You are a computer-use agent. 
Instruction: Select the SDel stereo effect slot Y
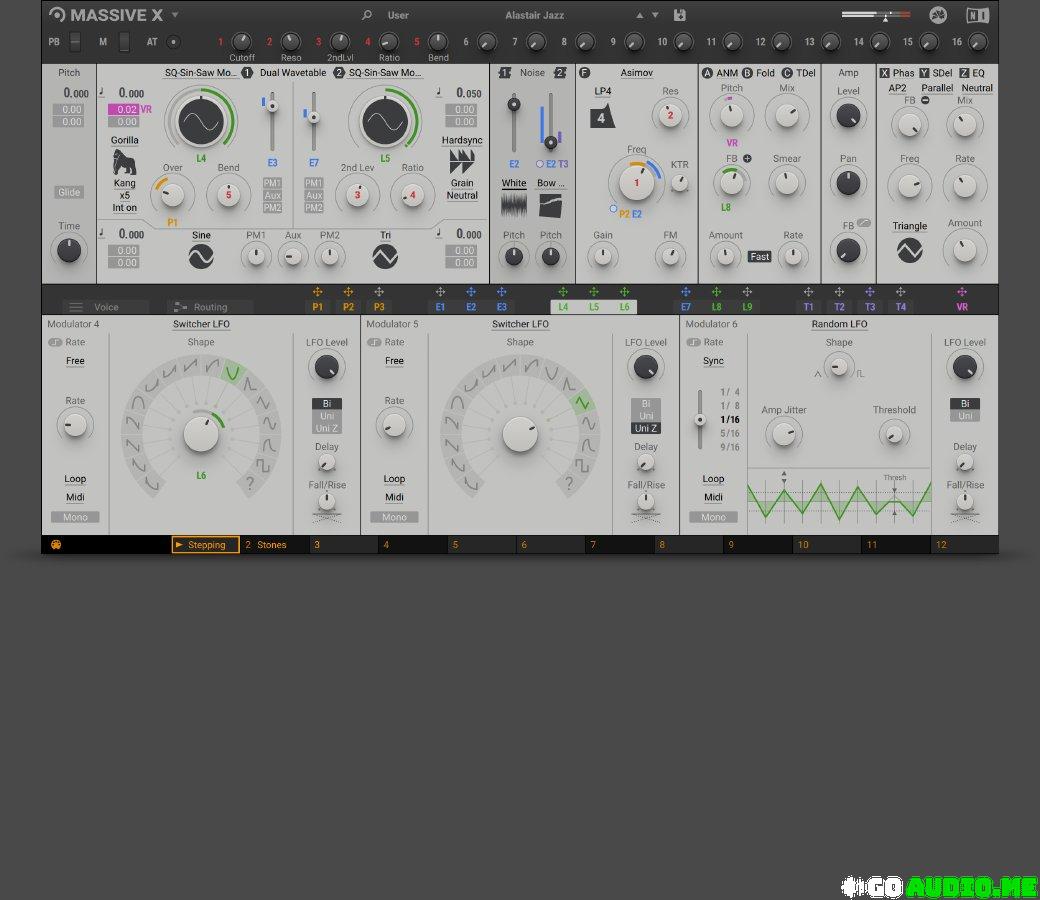(935, 73)
